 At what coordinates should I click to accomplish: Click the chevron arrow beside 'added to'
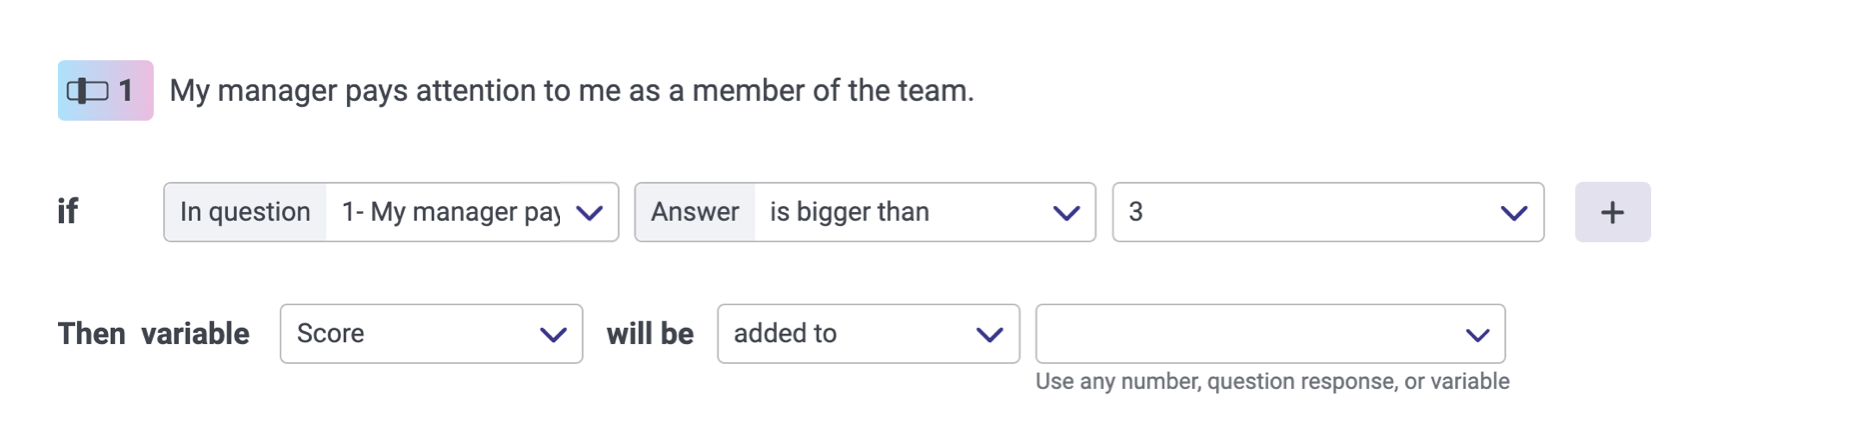[x=989, y=335]
